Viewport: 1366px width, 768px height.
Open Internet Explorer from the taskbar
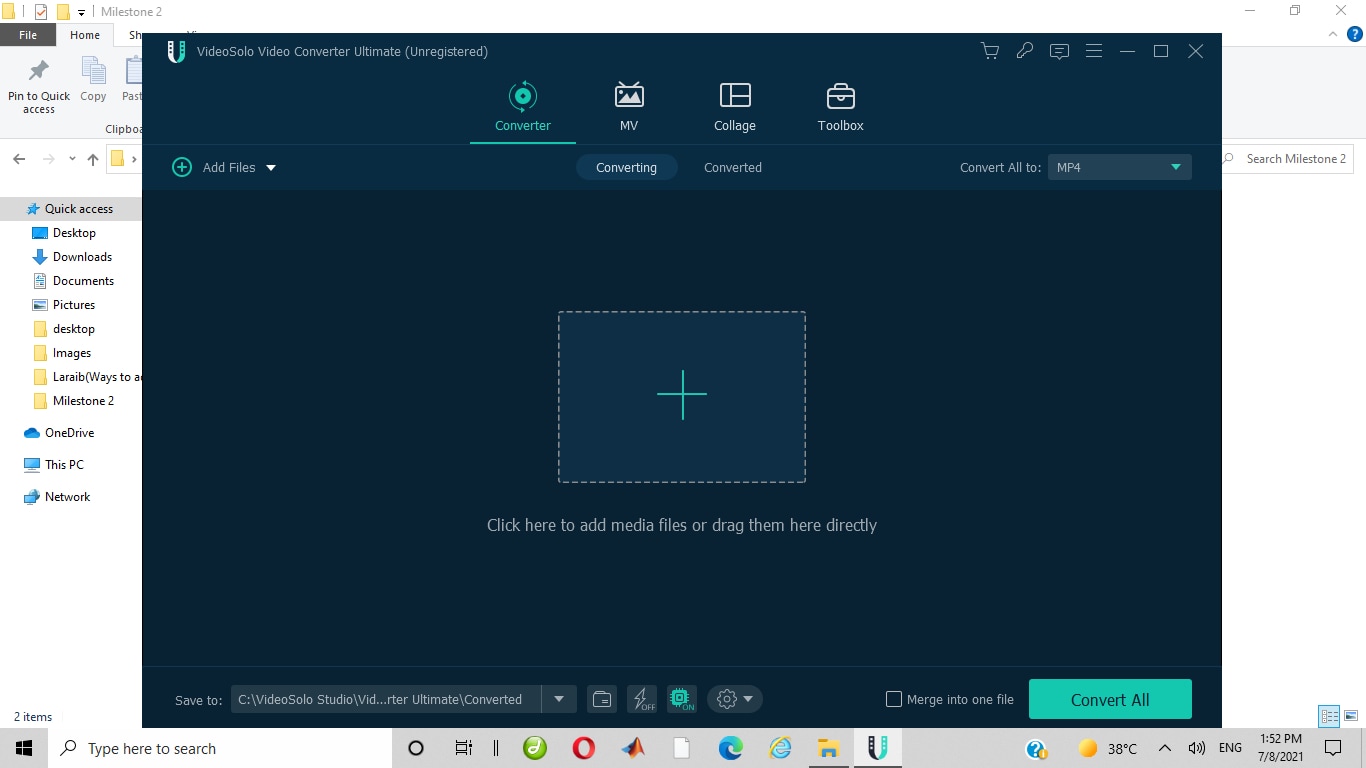pyautogui.click(x=780, y=748)
